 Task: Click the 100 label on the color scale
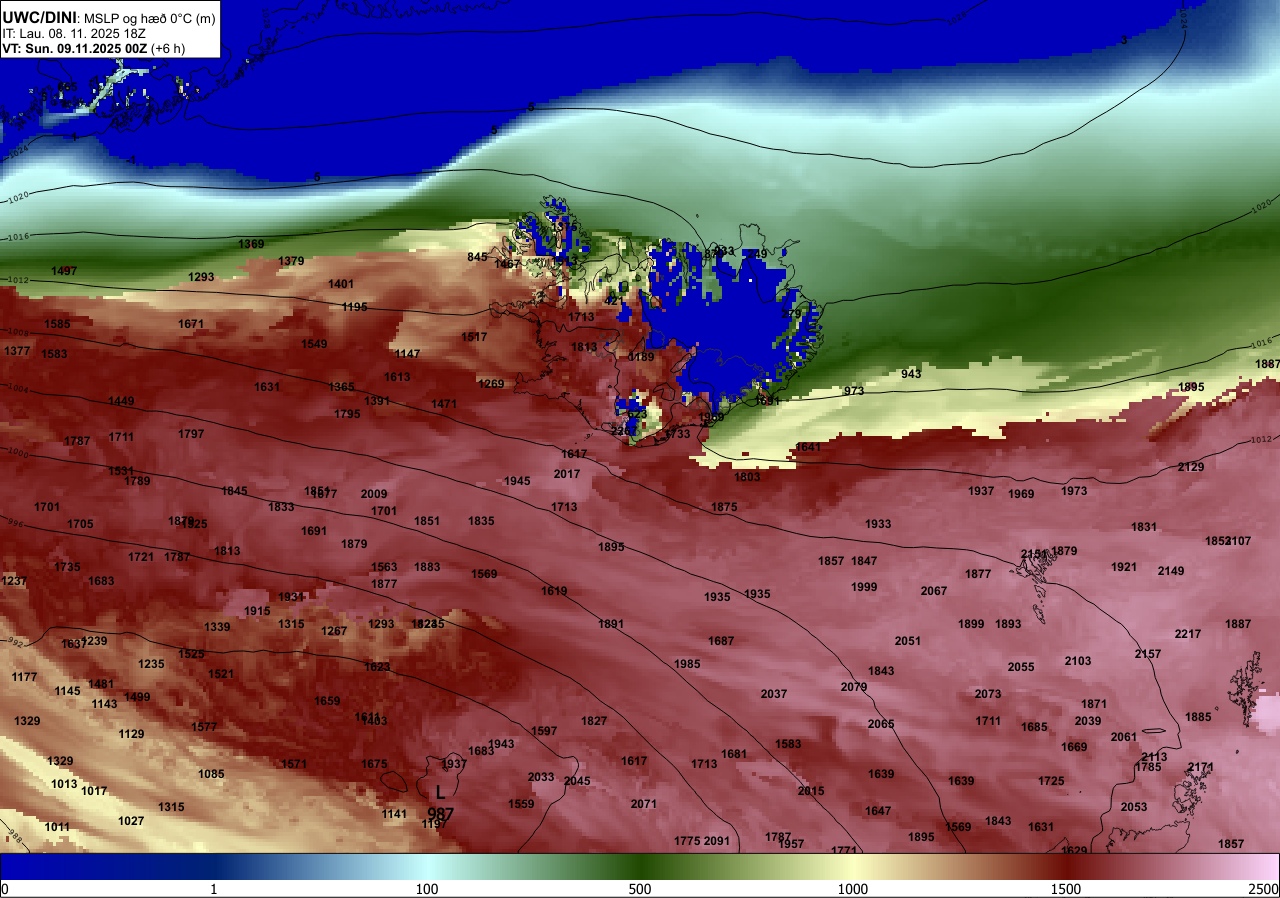[427, 889]
